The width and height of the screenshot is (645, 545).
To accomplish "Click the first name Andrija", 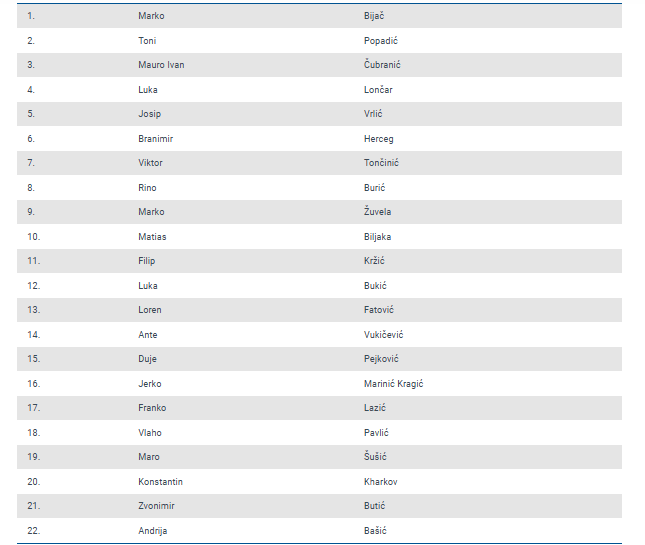I will click(x=153, y=531).
